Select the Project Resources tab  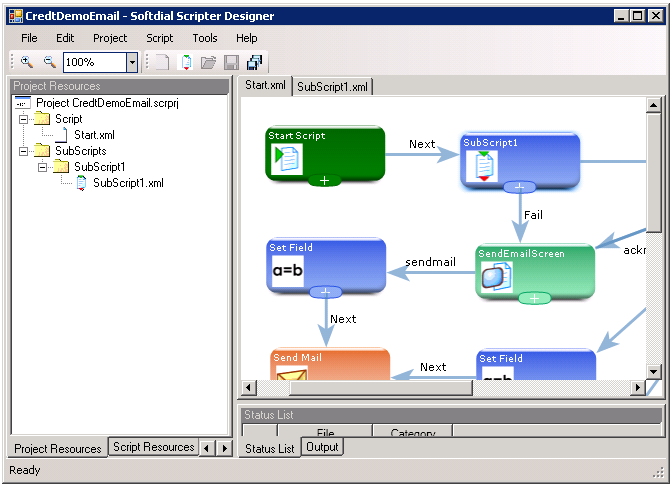tap(58, 448)
